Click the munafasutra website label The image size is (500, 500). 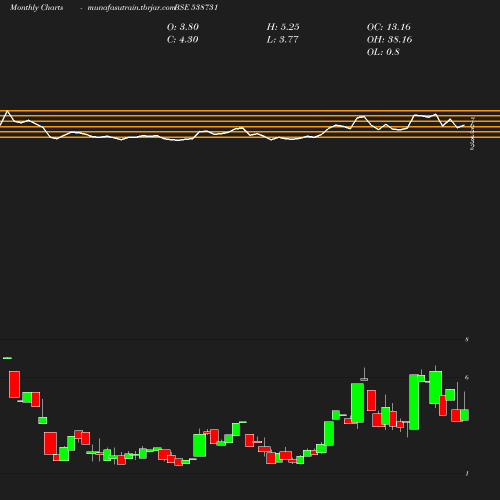tap(131, 7)
